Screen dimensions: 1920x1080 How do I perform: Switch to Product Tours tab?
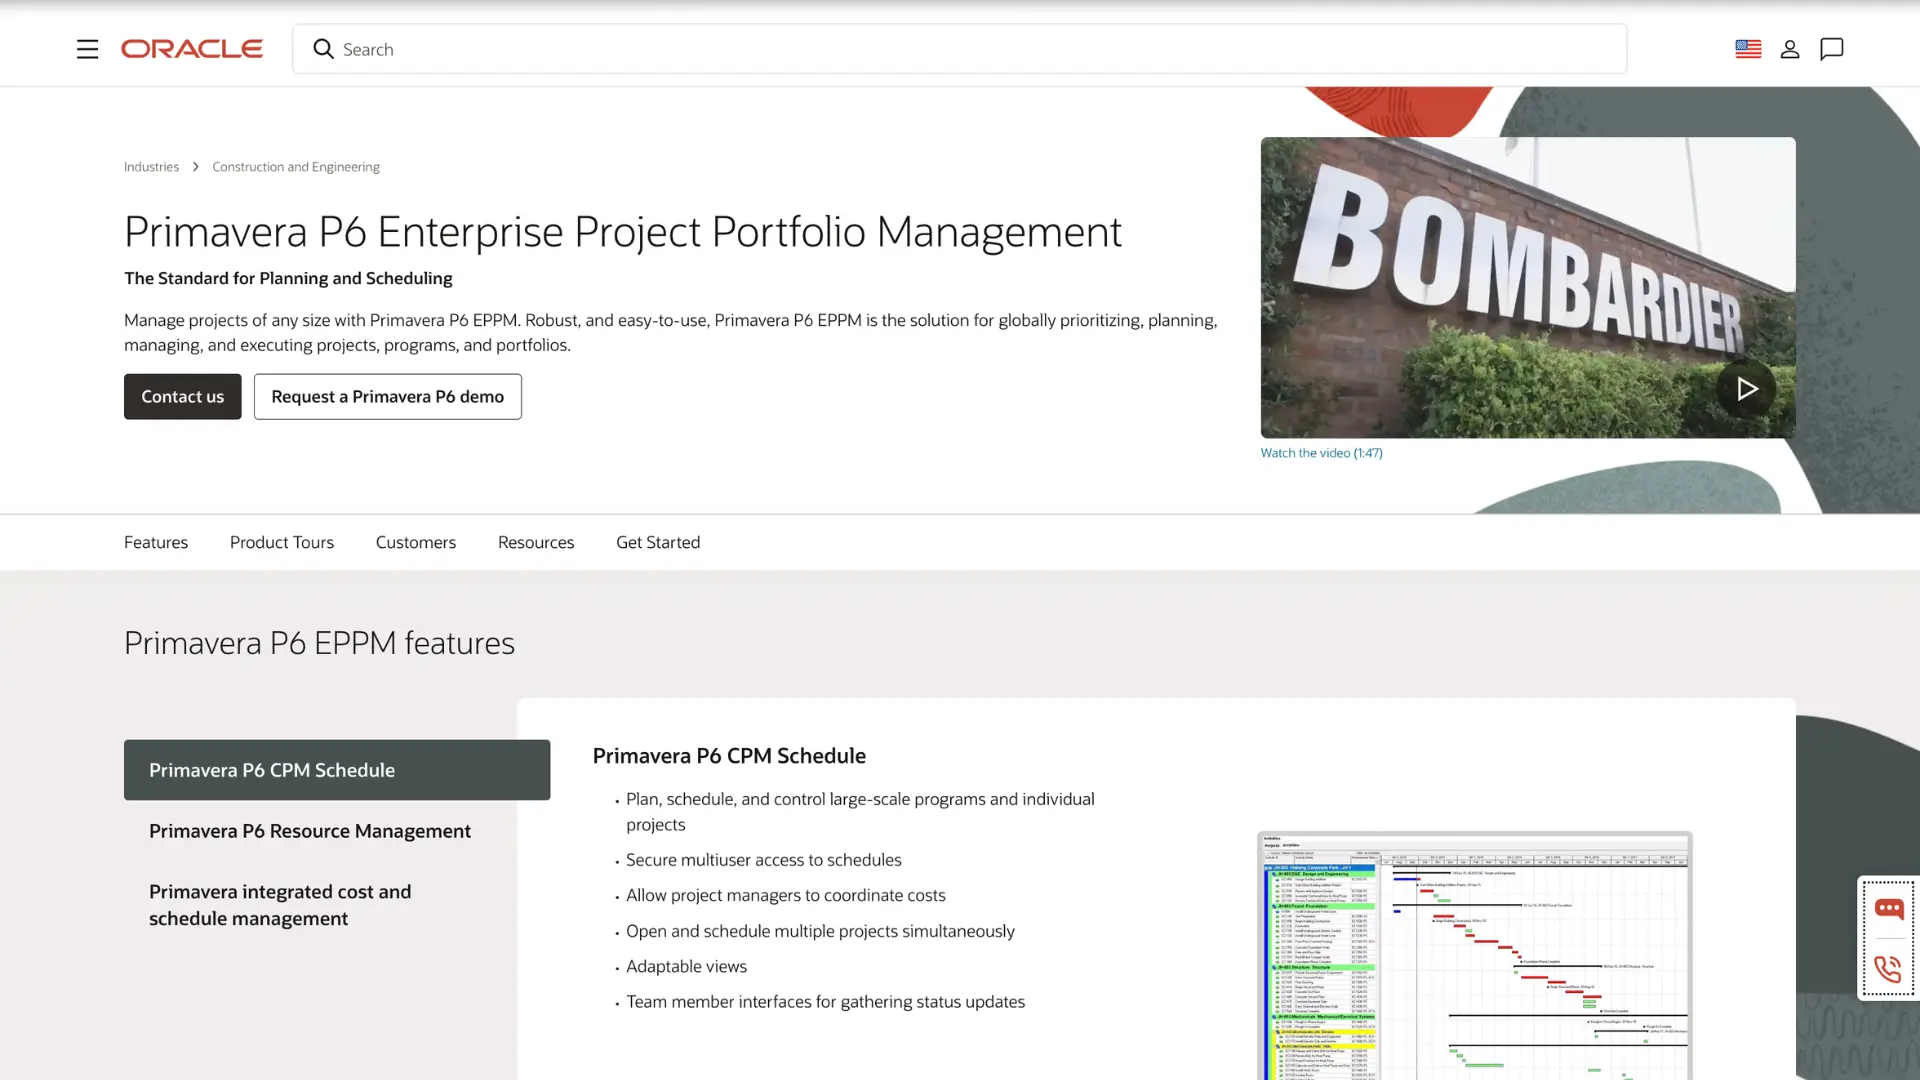(x=282, y=542)
